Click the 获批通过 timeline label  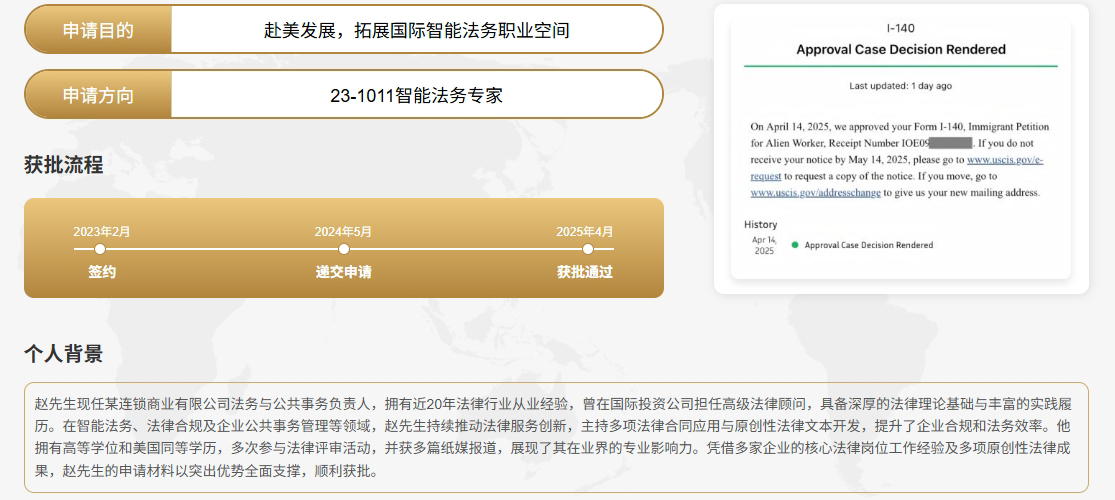[585, 272]
